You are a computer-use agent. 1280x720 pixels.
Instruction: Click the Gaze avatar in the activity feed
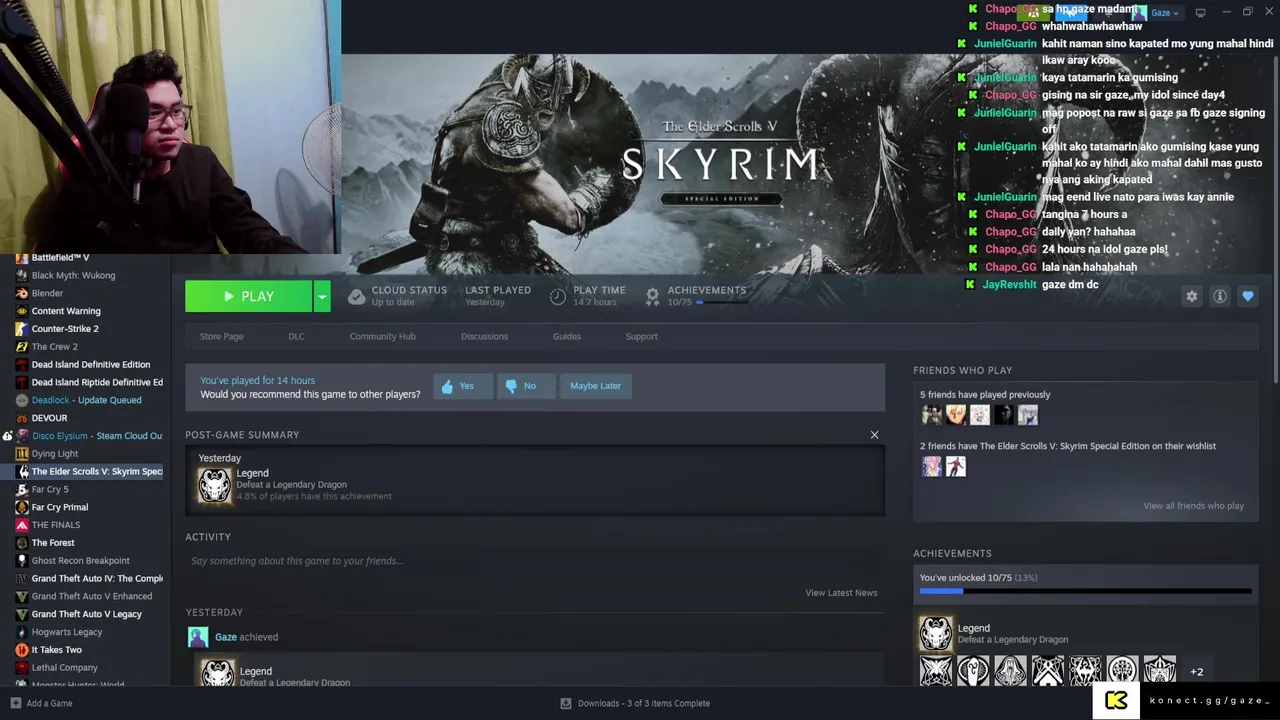pos(198,637)
